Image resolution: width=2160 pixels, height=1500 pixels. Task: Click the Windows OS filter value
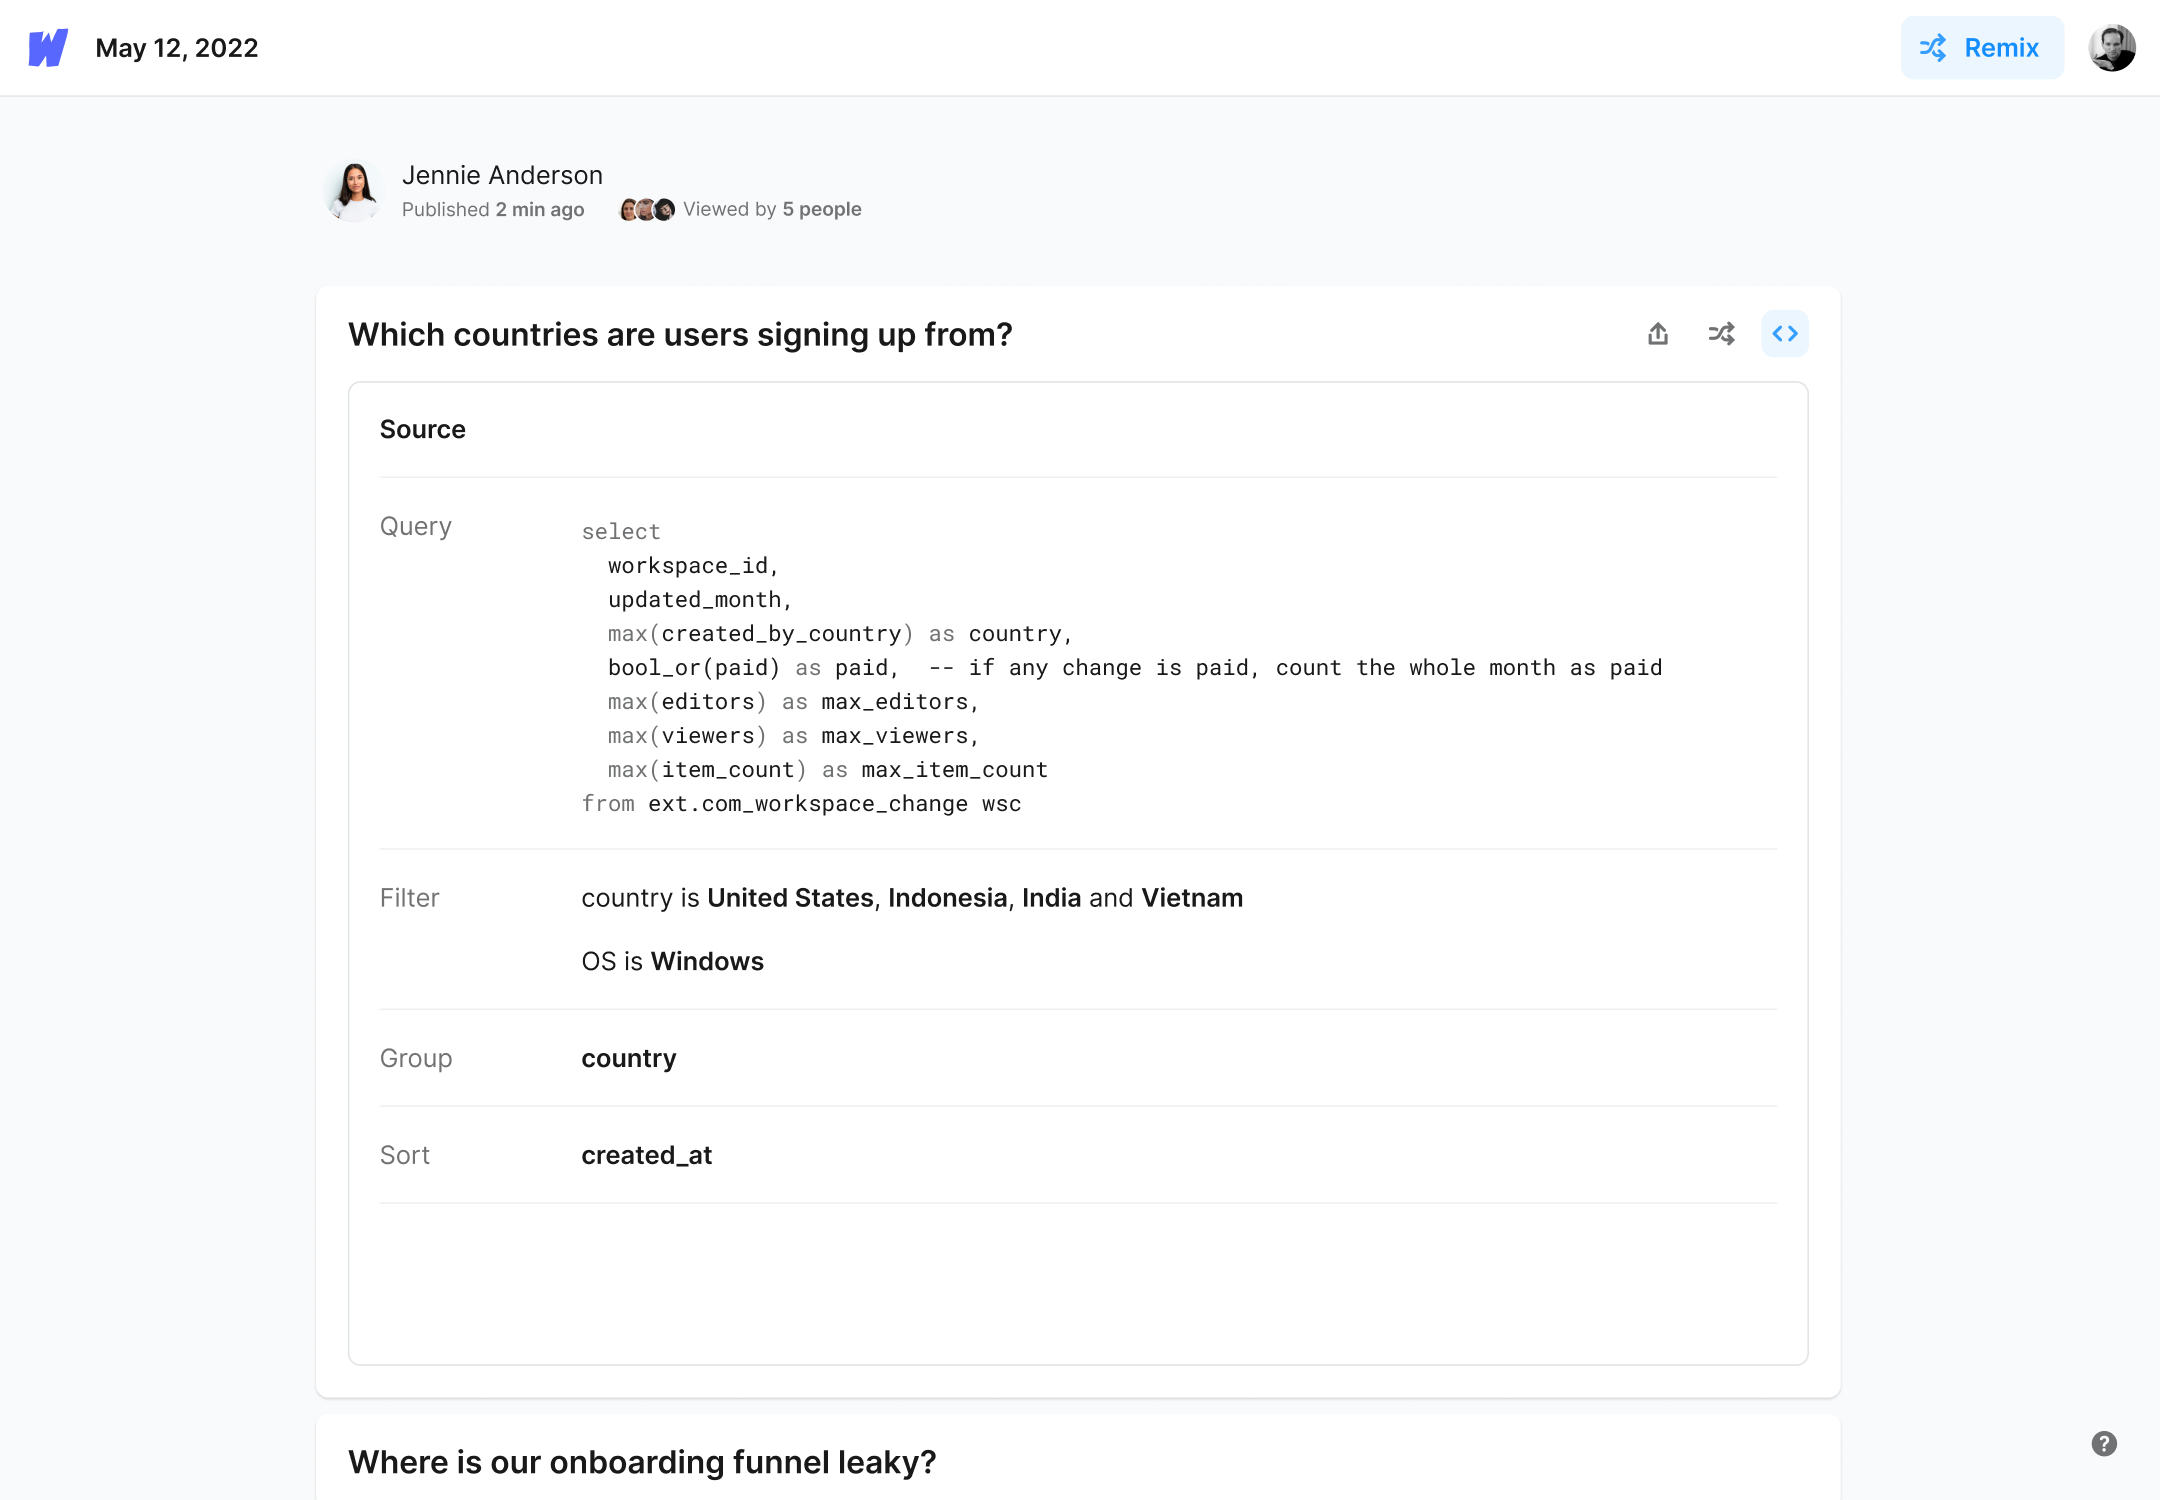tap(707, 961)
